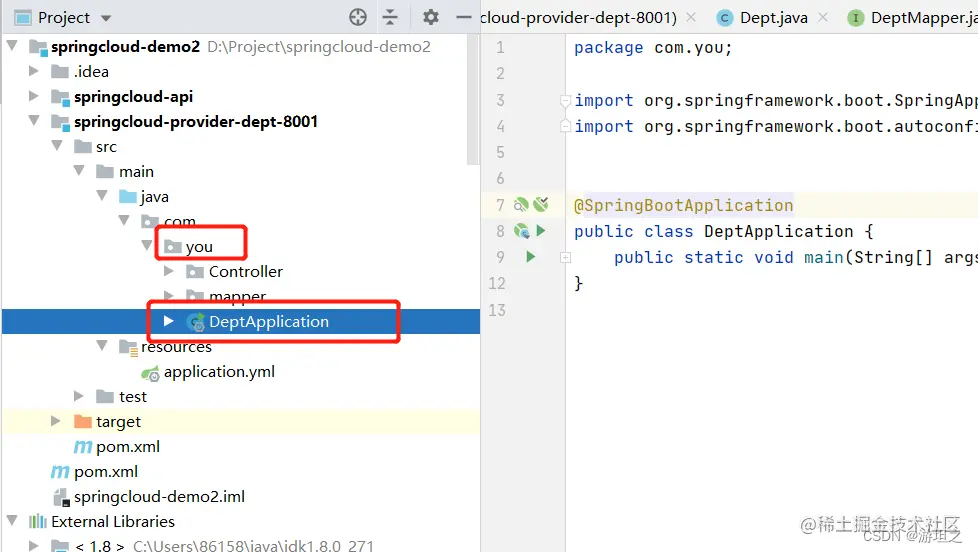The image size is (978, 552).
Task: Open the module pom.xml under target
Action: click(128, 447)
